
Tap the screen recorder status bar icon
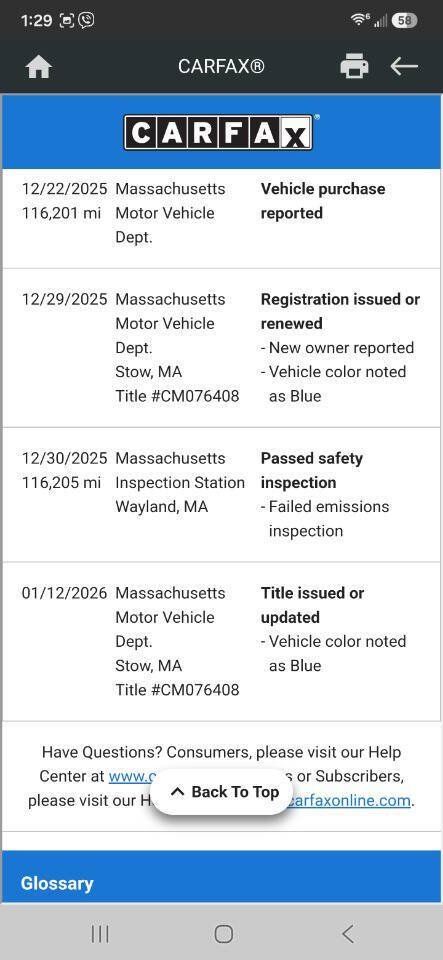[x=67, y=21]
